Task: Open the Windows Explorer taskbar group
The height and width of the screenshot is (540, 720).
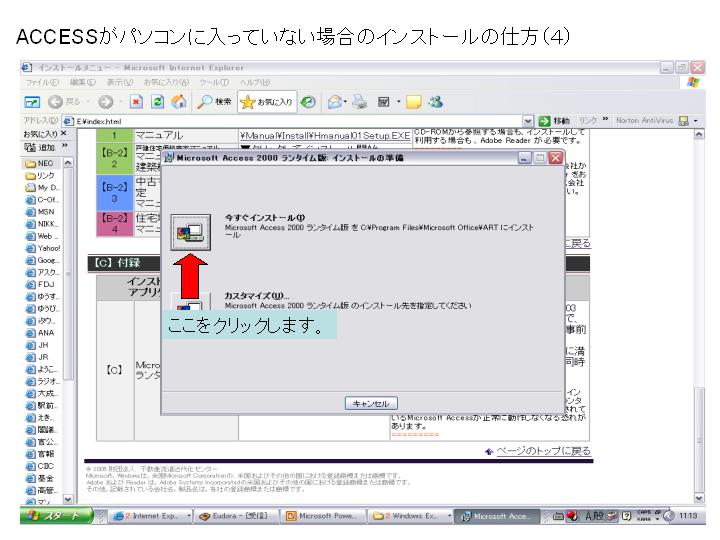Action: click(x=410, y=516)
